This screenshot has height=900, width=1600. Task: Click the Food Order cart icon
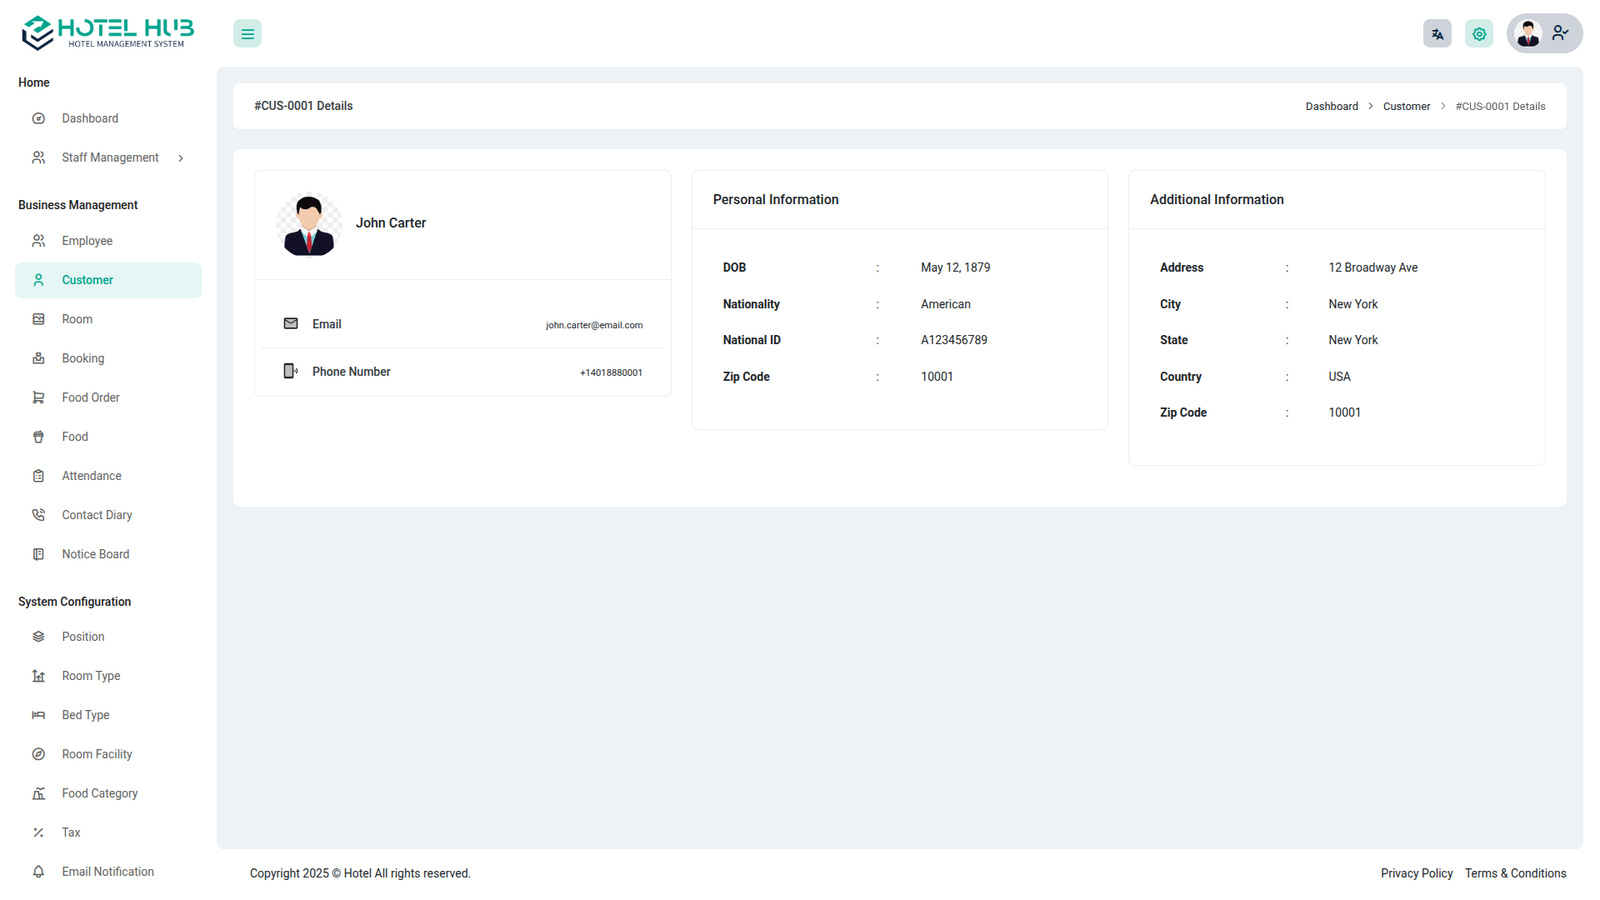pos(39,398)
